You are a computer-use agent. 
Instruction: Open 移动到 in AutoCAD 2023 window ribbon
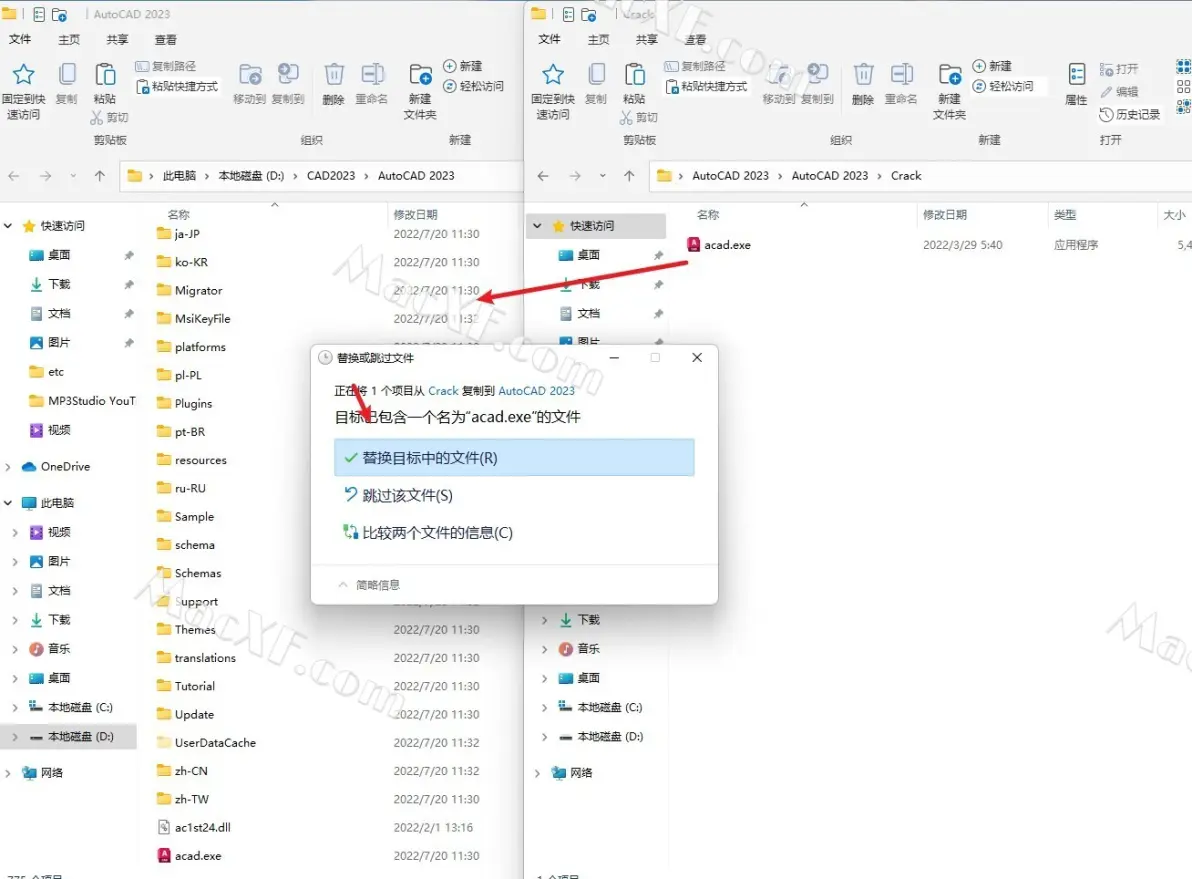249,83
